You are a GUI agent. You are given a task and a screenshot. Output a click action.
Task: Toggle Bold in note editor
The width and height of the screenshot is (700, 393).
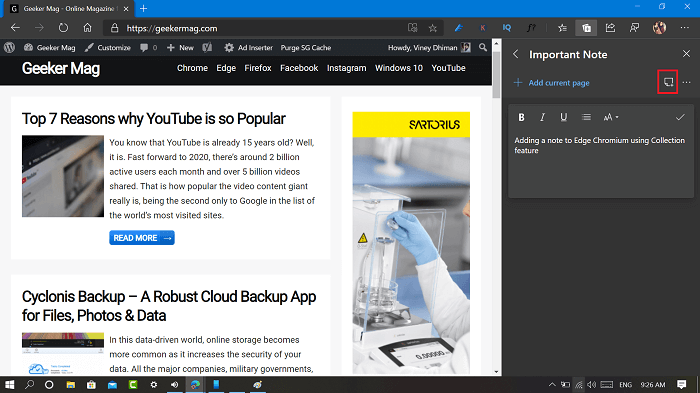[521, 117]
